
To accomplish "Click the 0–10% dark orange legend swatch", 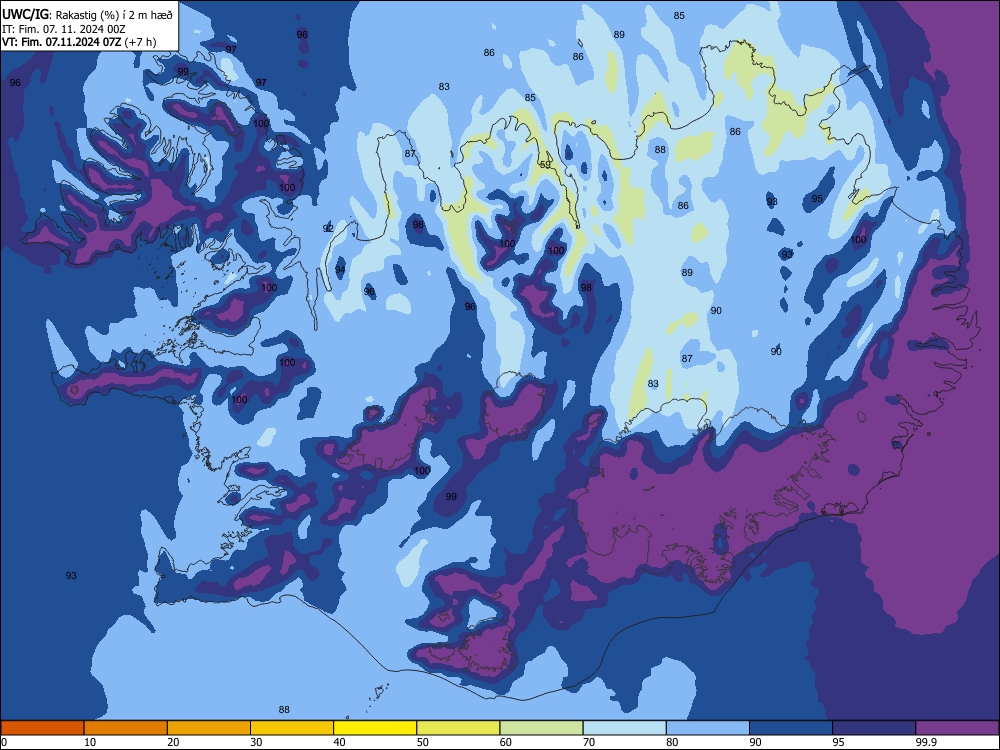I will [x=42, y=728].
